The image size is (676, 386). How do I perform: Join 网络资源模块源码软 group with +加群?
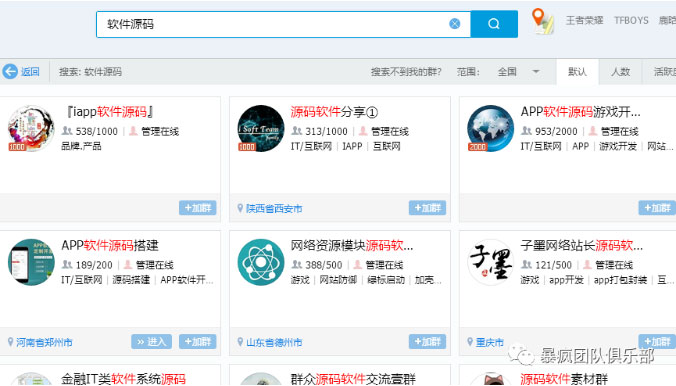click(x=427, y=342)
